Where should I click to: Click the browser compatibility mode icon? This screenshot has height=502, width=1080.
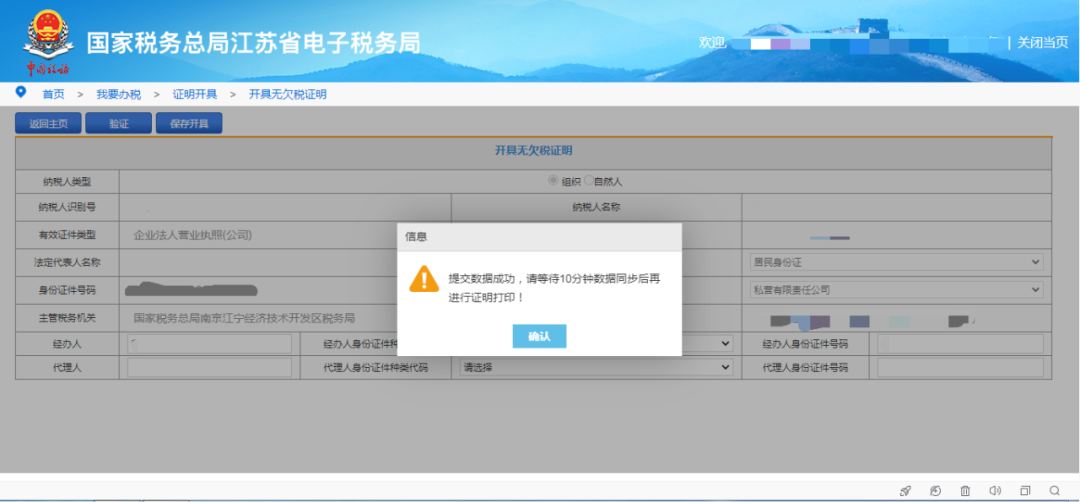point(935,491)
